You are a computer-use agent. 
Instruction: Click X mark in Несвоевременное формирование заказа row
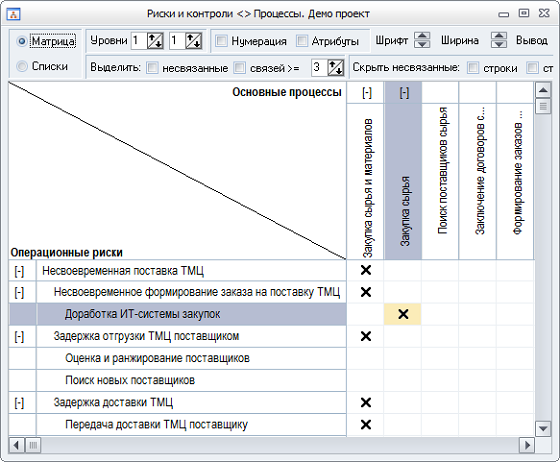point(366,292)
